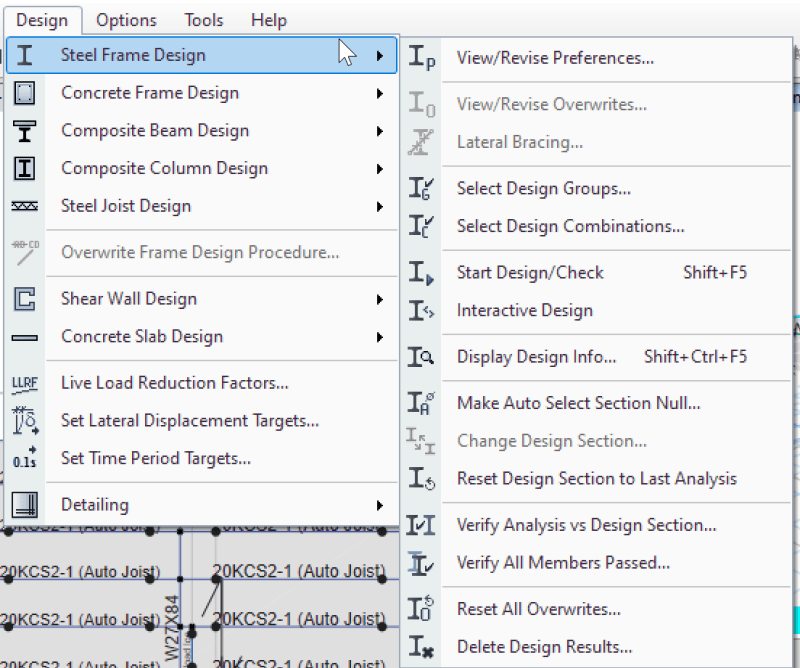Select Interactive Design
Viewport: 800px width, 668px height.
(x=597, y=310)
